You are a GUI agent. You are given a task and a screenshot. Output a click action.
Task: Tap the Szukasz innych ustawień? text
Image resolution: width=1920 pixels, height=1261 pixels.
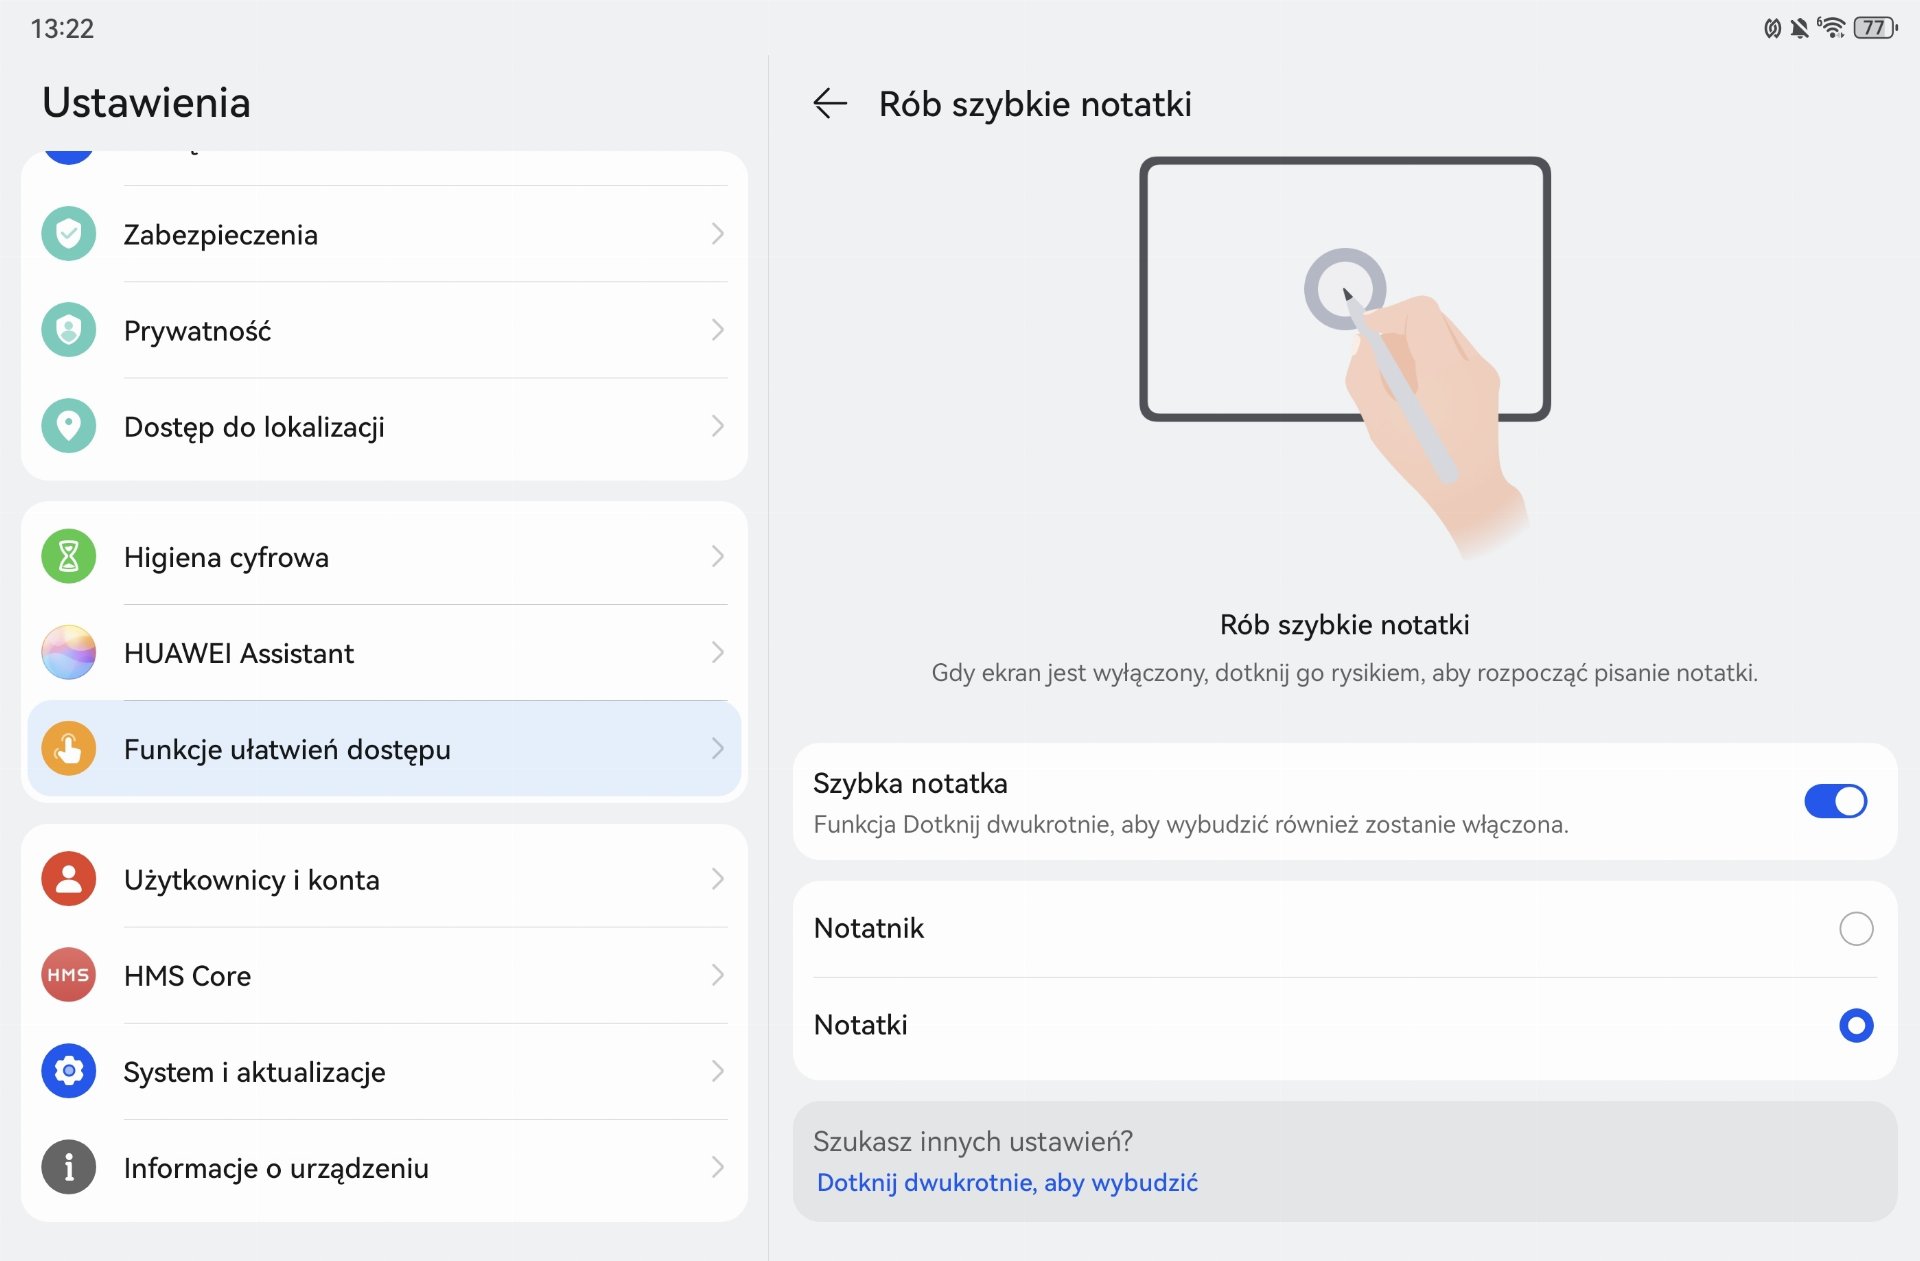(972, 1141)
